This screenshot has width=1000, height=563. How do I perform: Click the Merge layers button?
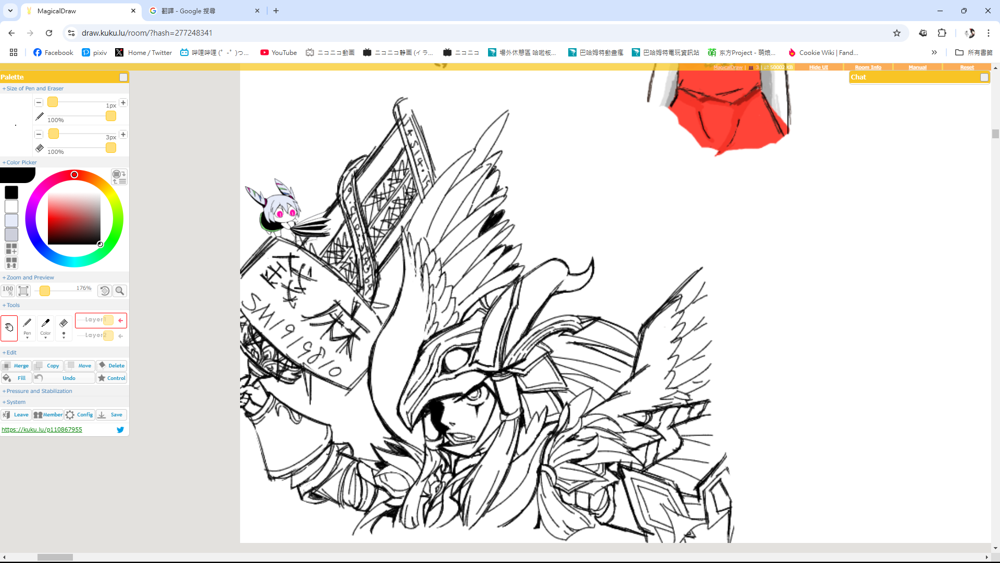[x=16, y=365]
